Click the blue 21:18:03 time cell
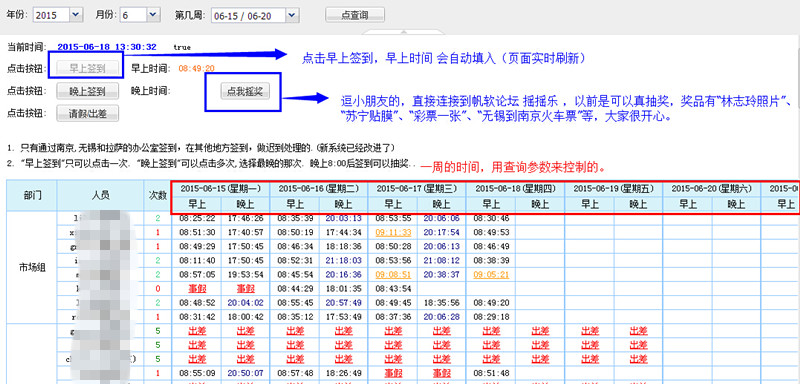Viewport: 800px width, 384px height. [343, 260]
